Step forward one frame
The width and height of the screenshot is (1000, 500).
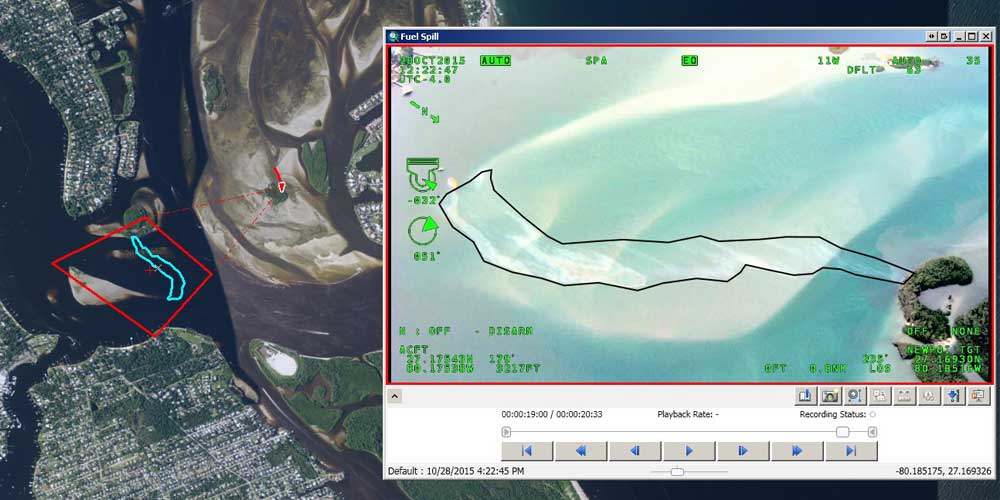click(x=743, y=451)
